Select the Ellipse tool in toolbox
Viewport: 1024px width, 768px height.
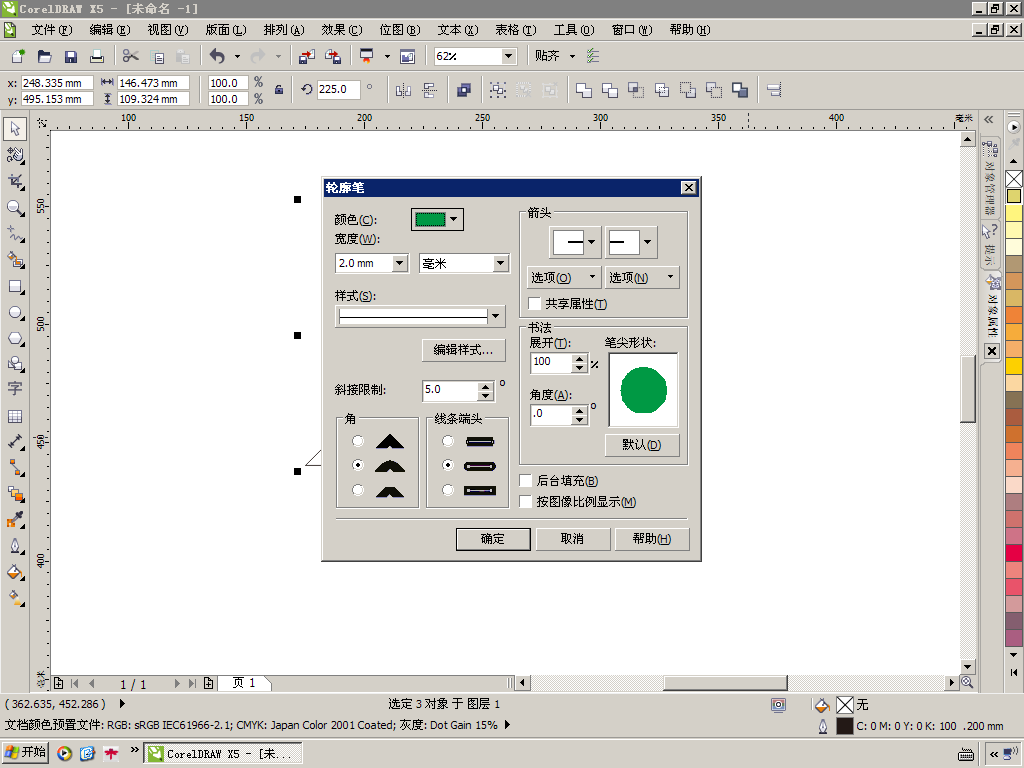point(15,312)
